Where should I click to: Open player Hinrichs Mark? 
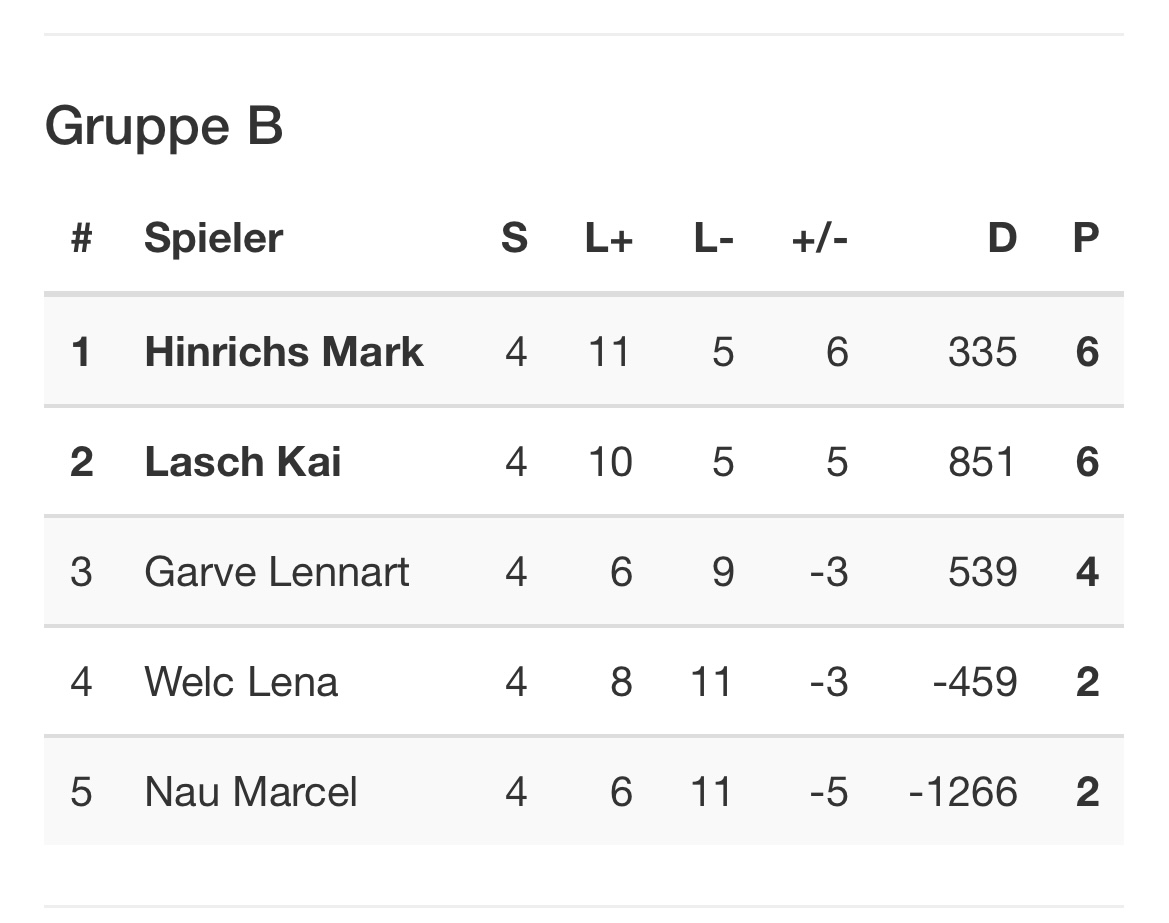click(284, 352)
